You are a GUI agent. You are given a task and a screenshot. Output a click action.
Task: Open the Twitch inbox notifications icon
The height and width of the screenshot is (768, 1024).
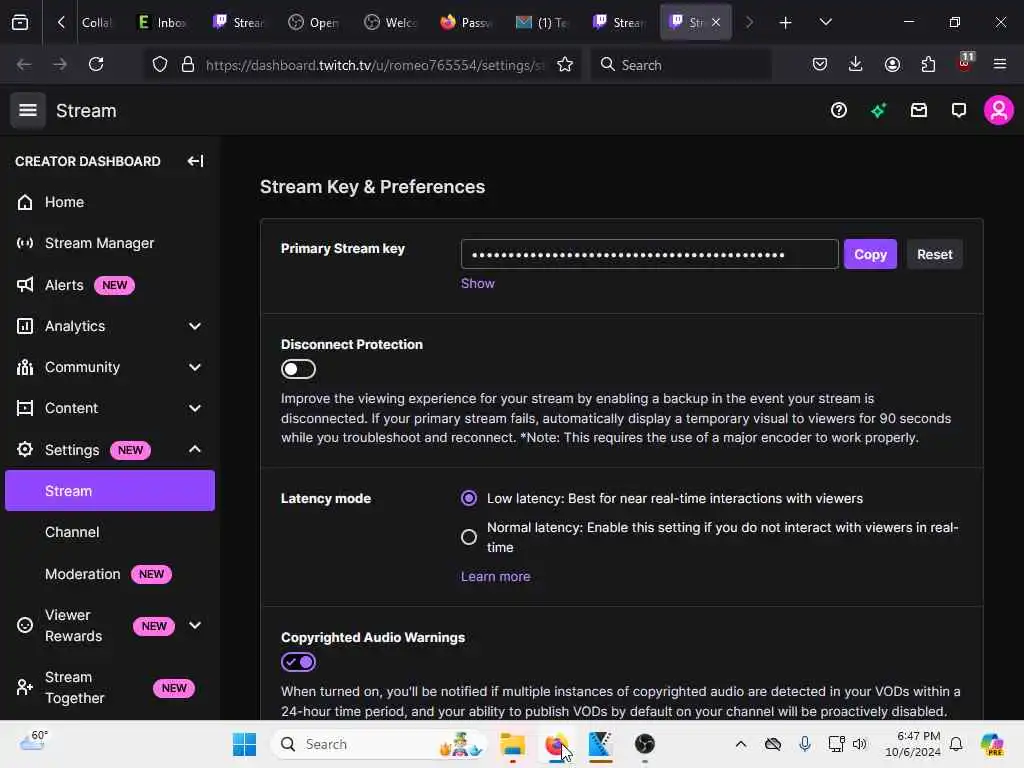pos(919,110)
